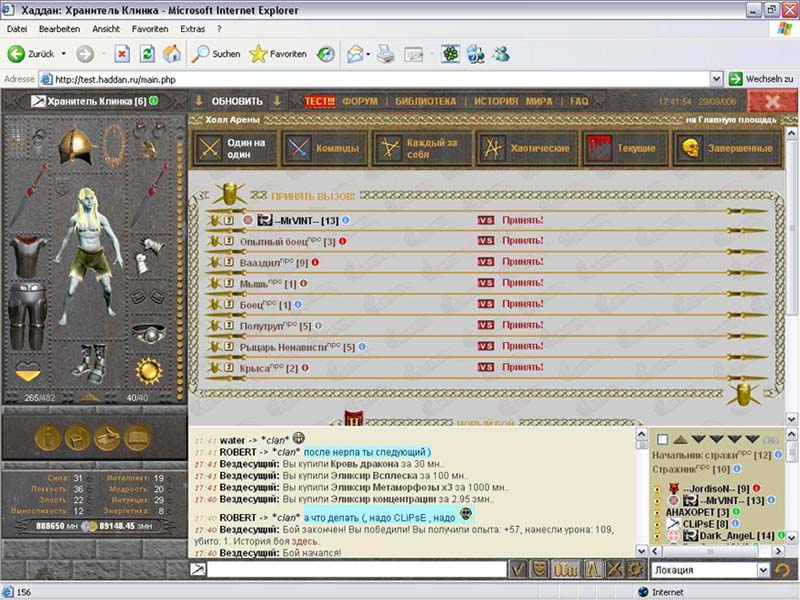The width and height of the screenshot is (800, 600).
Task: Click the refresh arrow beside Локация
Action: (783, 570)
